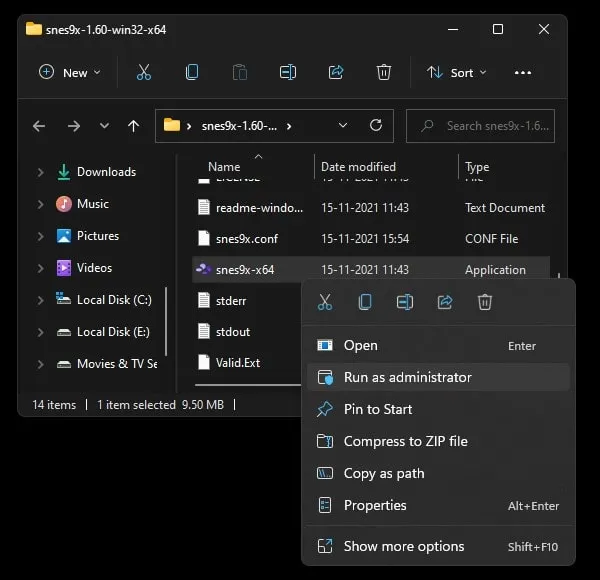This screenshot has height=580, width=600.
Task: Select the stdout file
Action: (233, 332)
